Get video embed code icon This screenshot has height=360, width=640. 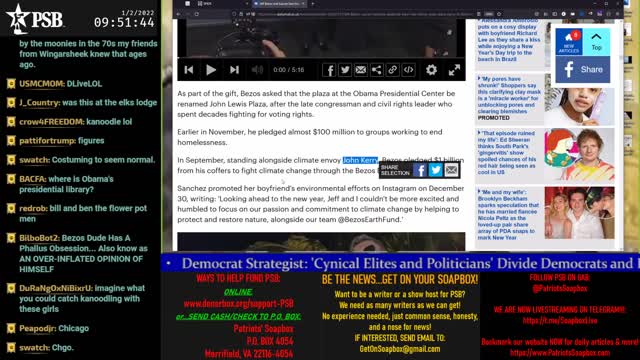(409, 70)
